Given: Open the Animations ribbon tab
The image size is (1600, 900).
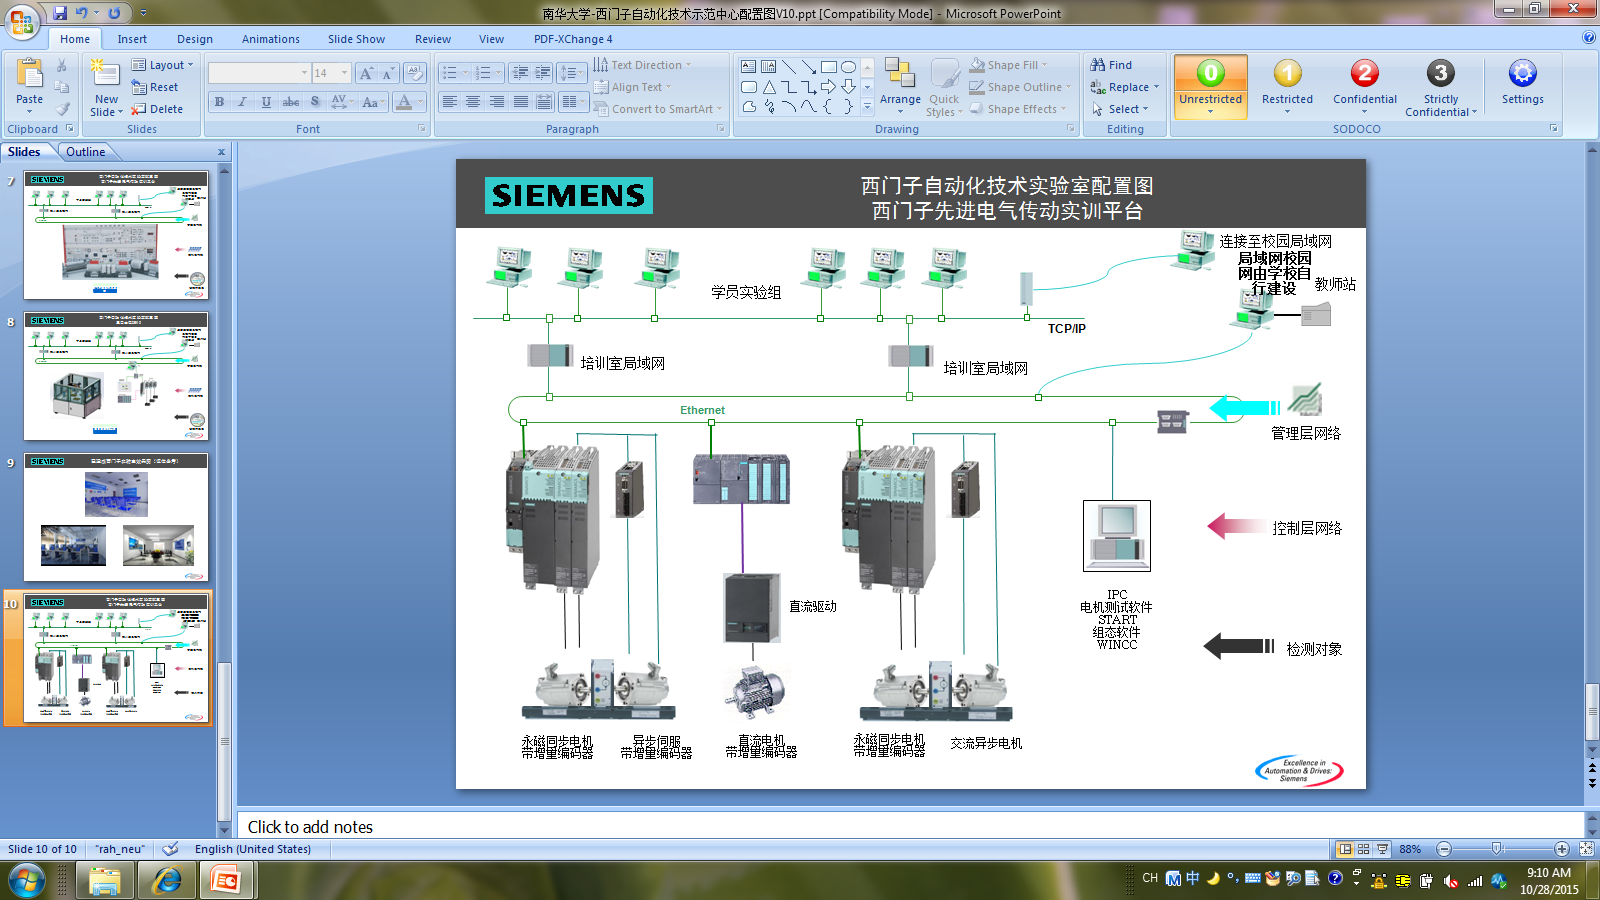Looking at the screenshot, I should pos(271,39).
